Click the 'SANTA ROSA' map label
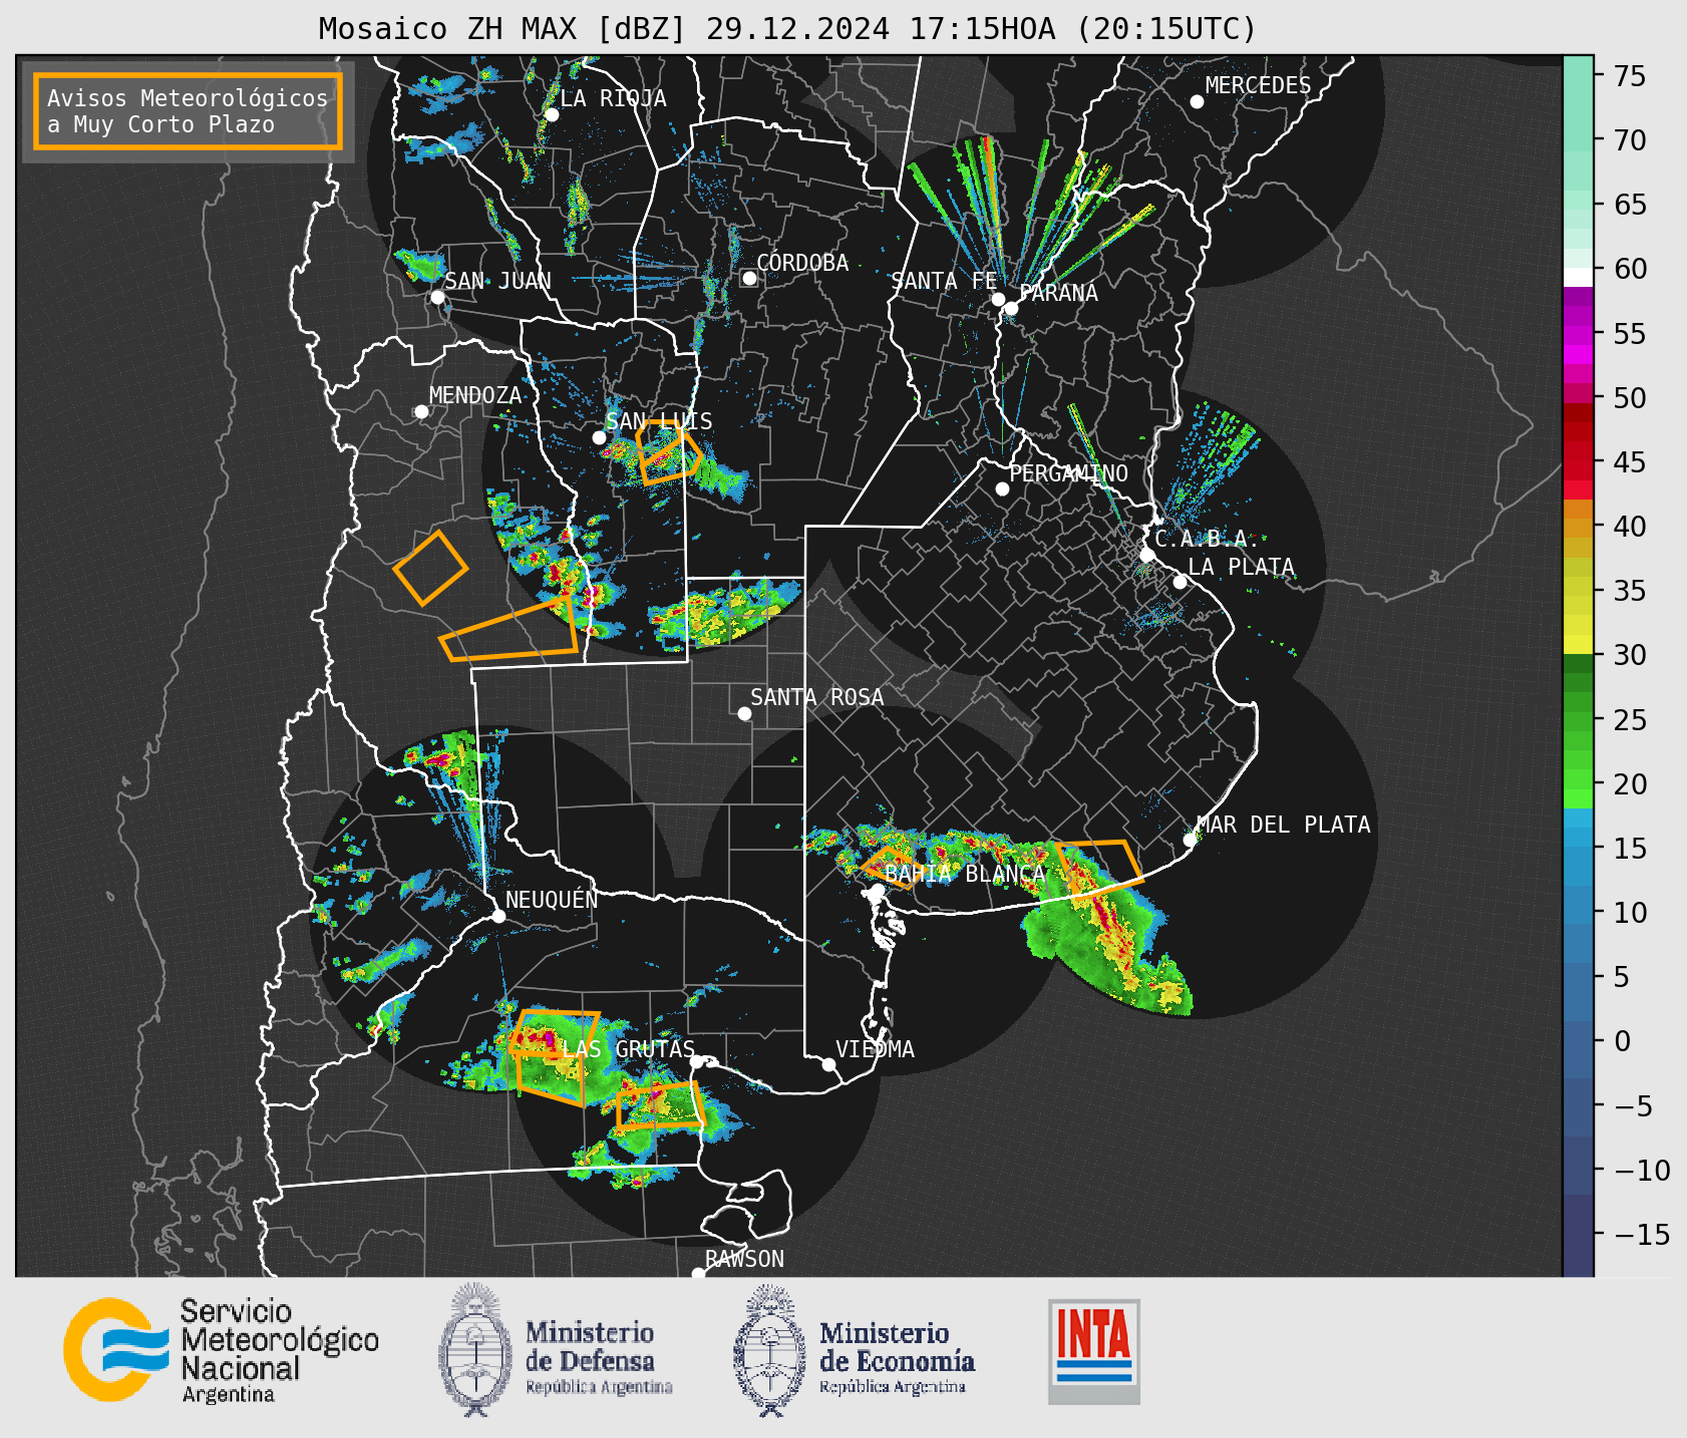 [x=817, y=697]
